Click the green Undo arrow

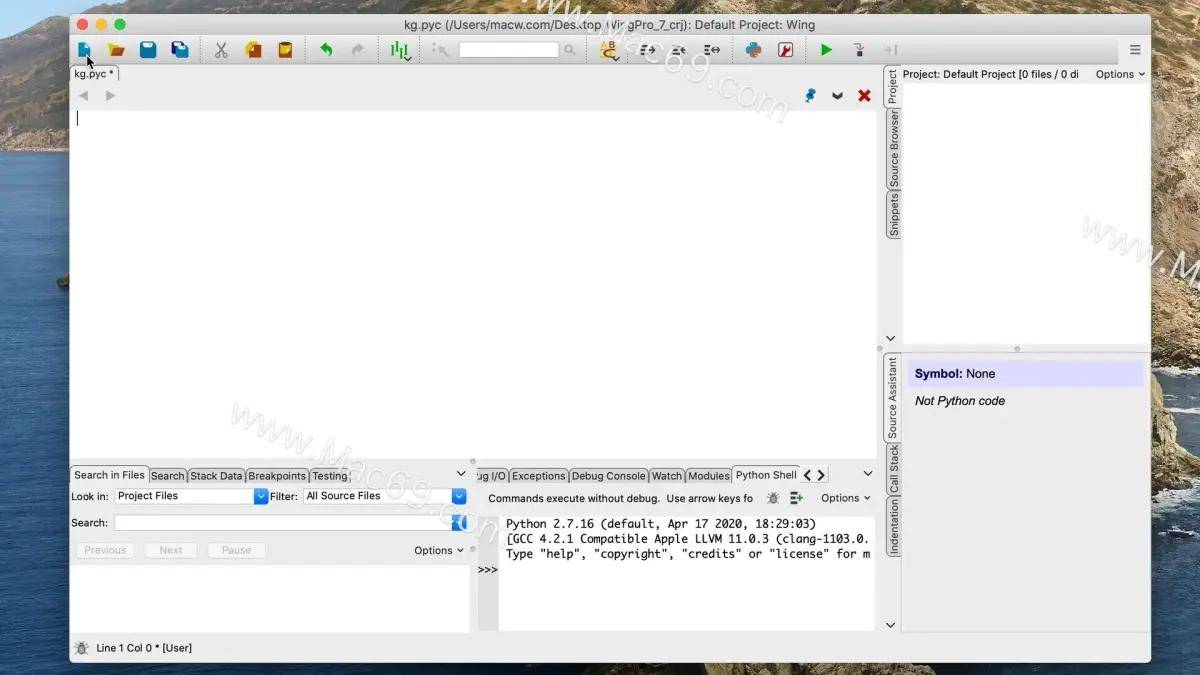click(326, 49)
